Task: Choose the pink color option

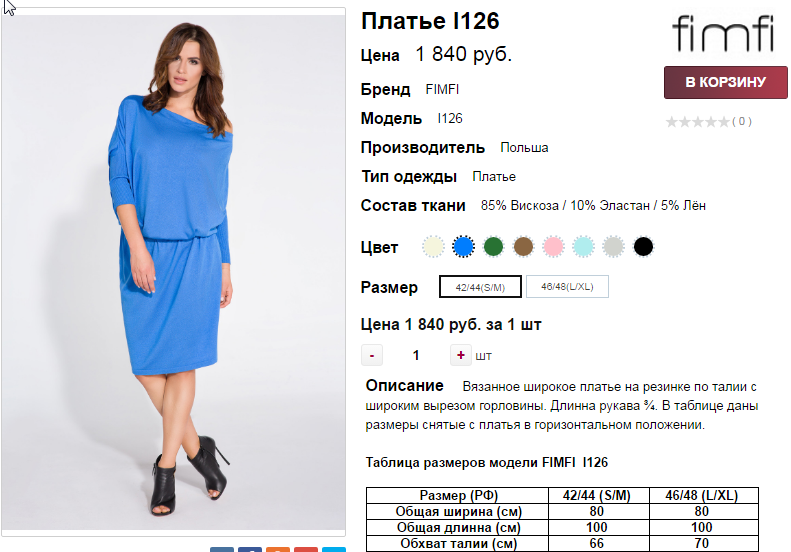Action: (553, 247)
